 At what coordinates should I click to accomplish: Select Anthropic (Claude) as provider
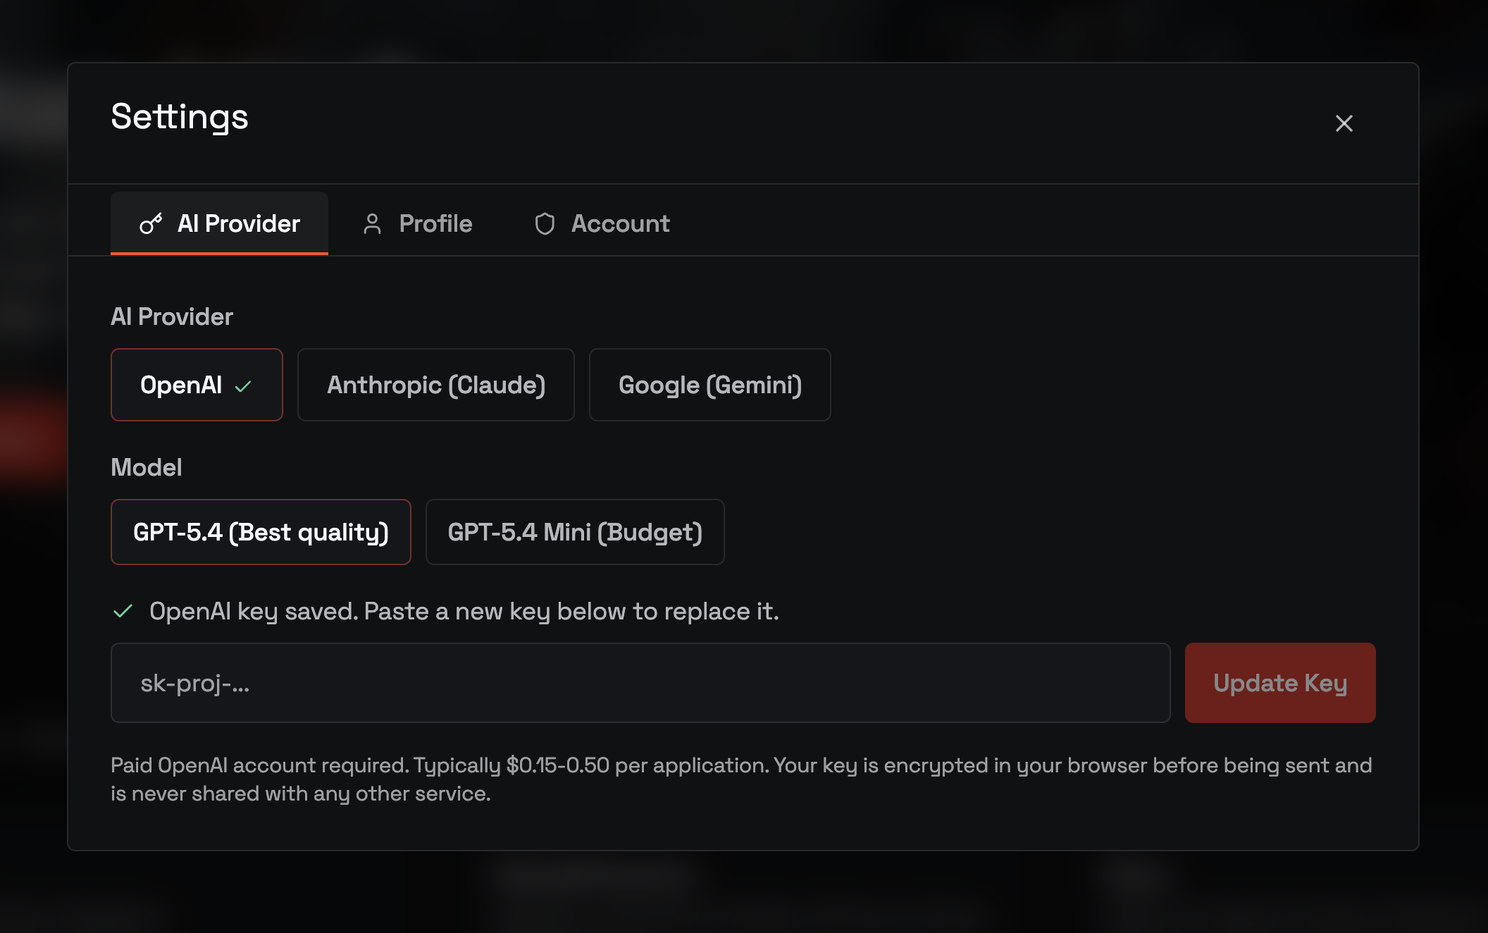436,385
